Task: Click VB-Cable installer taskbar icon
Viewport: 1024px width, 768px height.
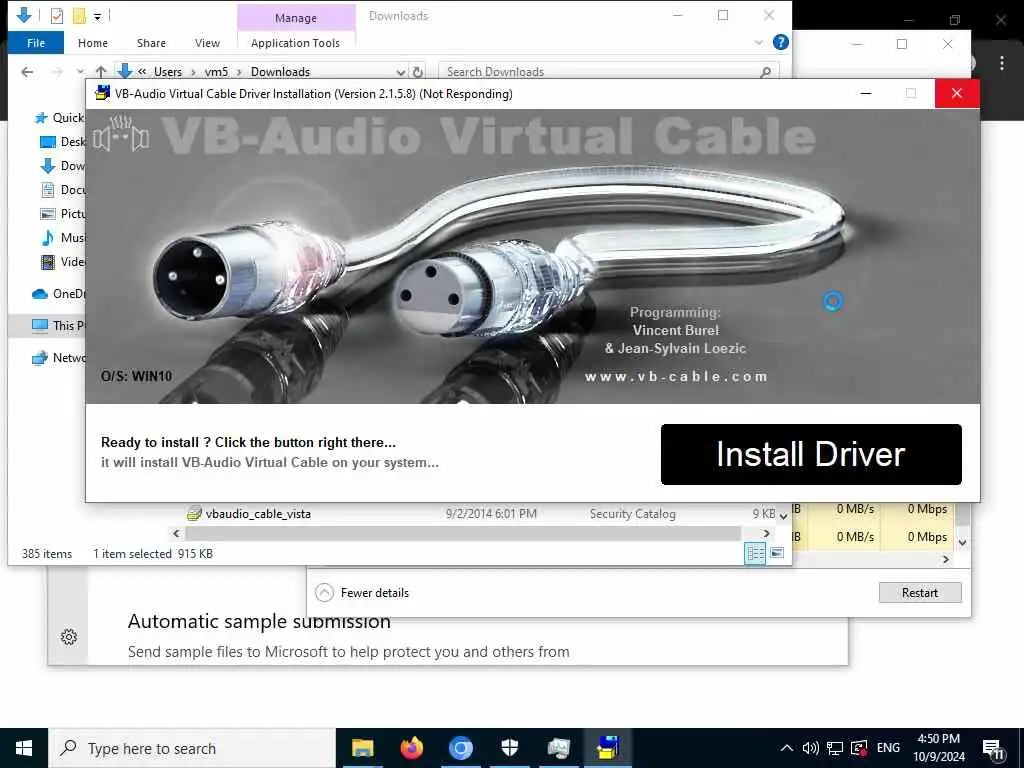Action: [608, 748]
